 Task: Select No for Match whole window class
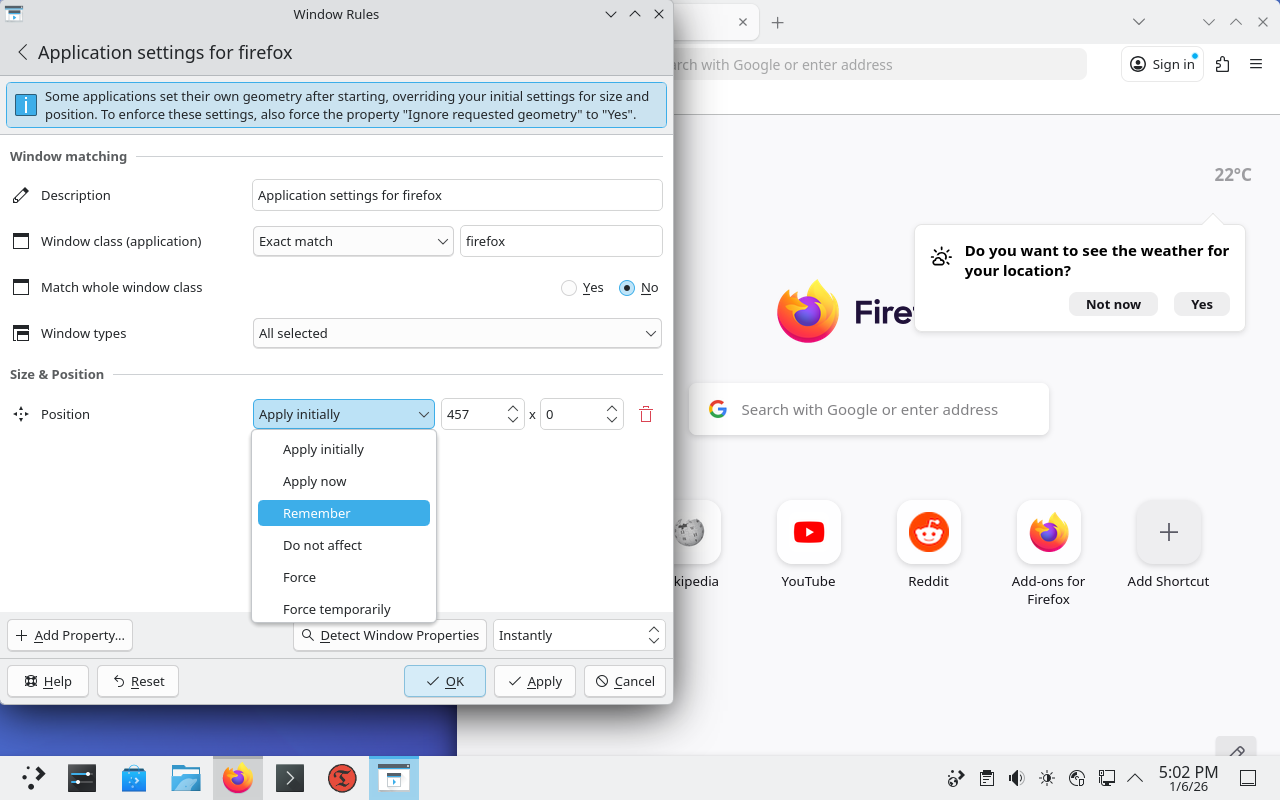tap(627, 288)
